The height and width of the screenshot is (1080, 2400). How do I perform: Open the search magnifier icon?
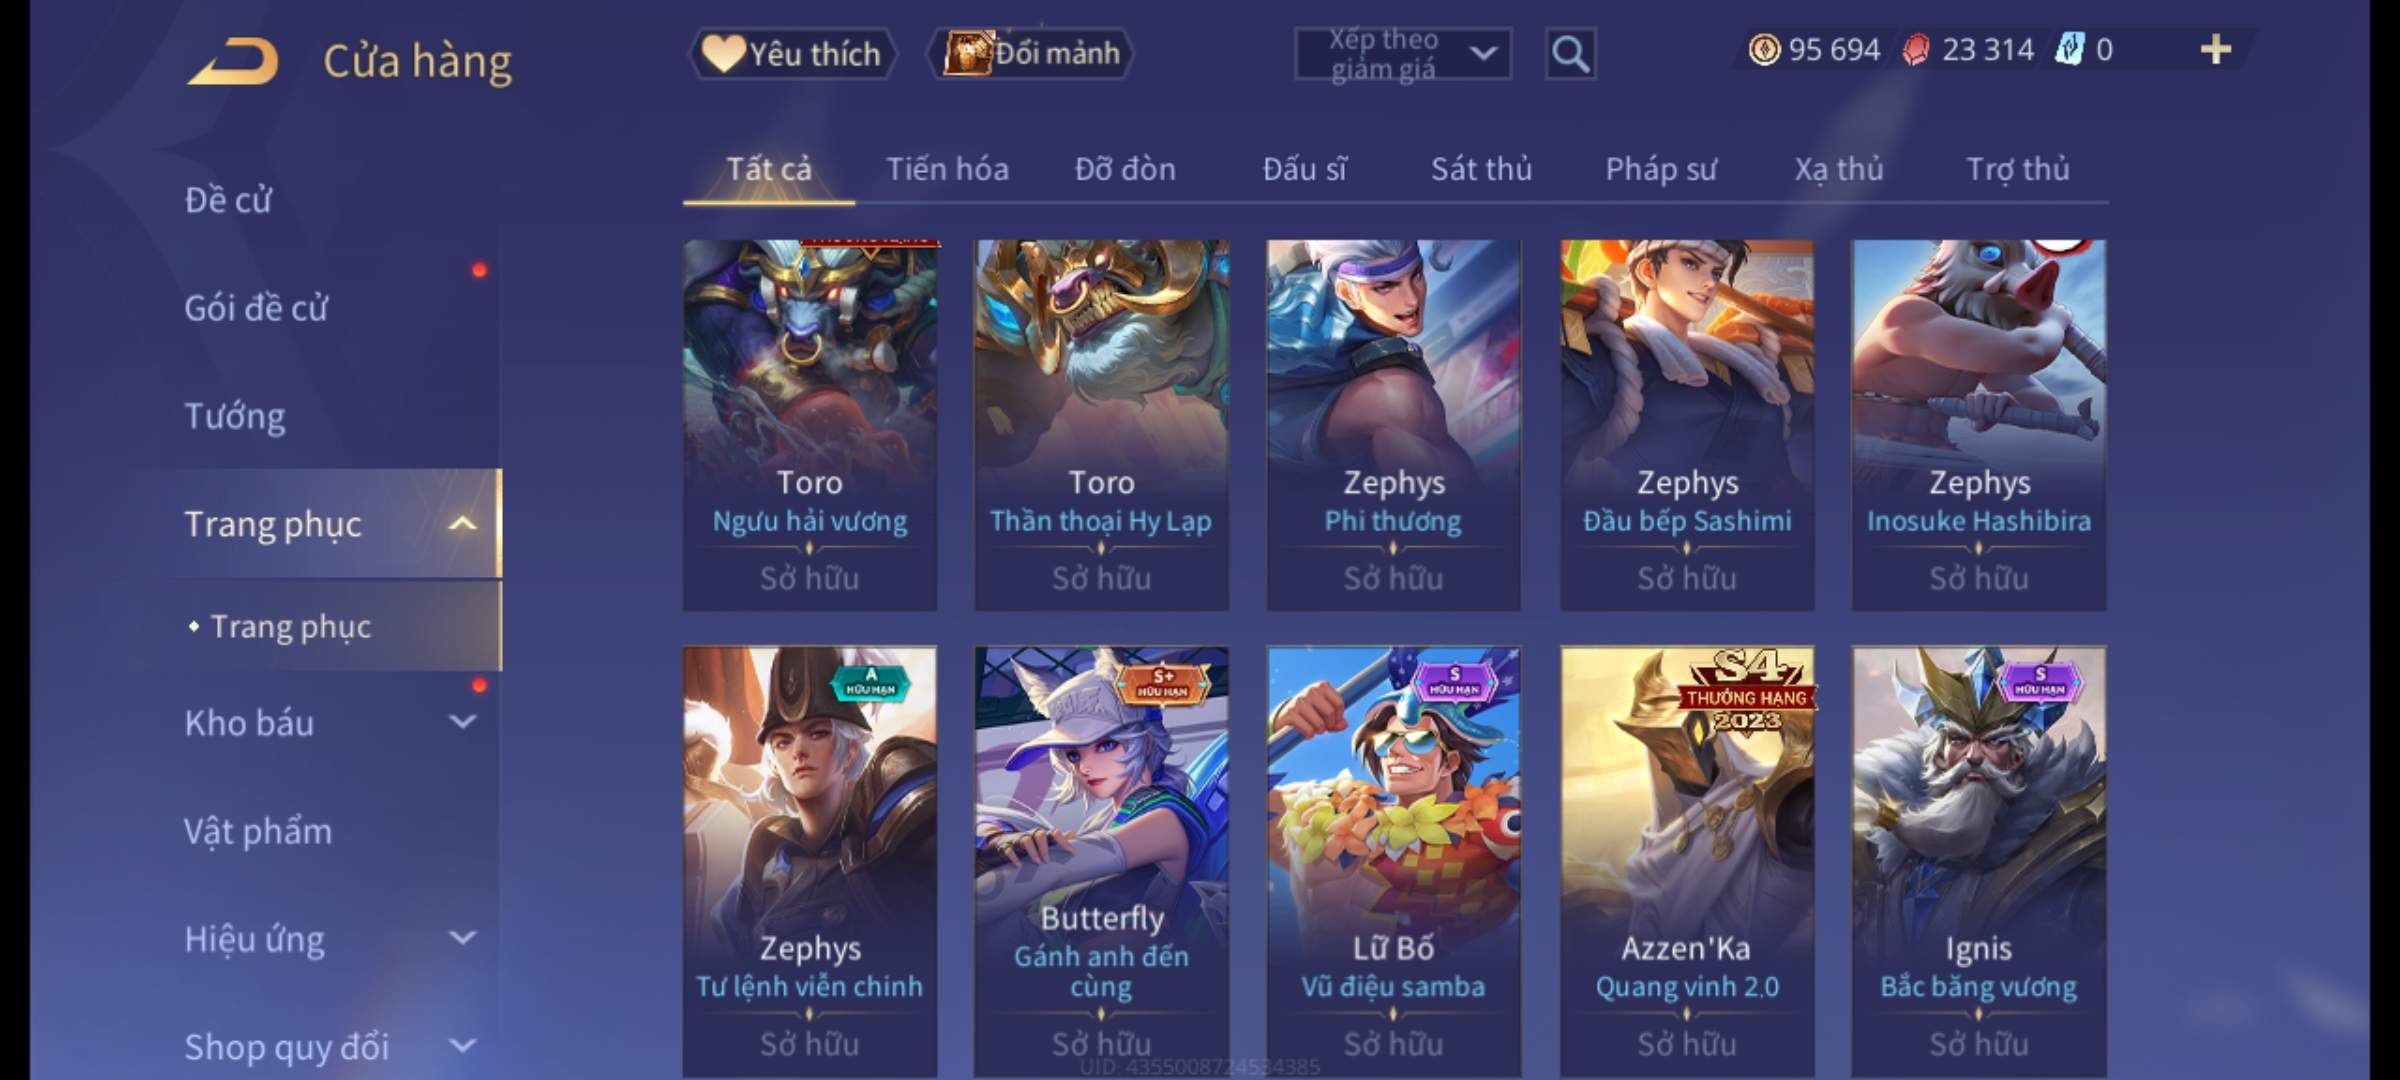coord(1570,54)
